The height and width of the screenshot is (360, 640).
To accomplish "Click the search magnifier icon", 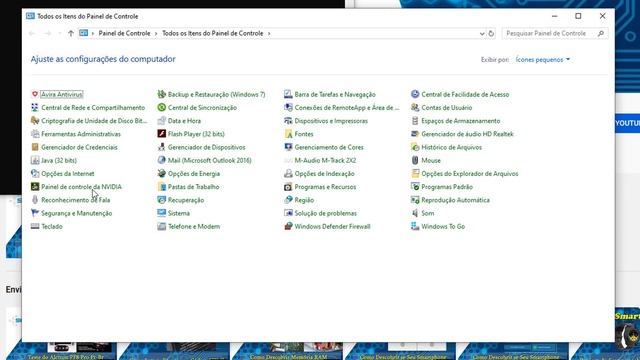I will tap(601, 33).
